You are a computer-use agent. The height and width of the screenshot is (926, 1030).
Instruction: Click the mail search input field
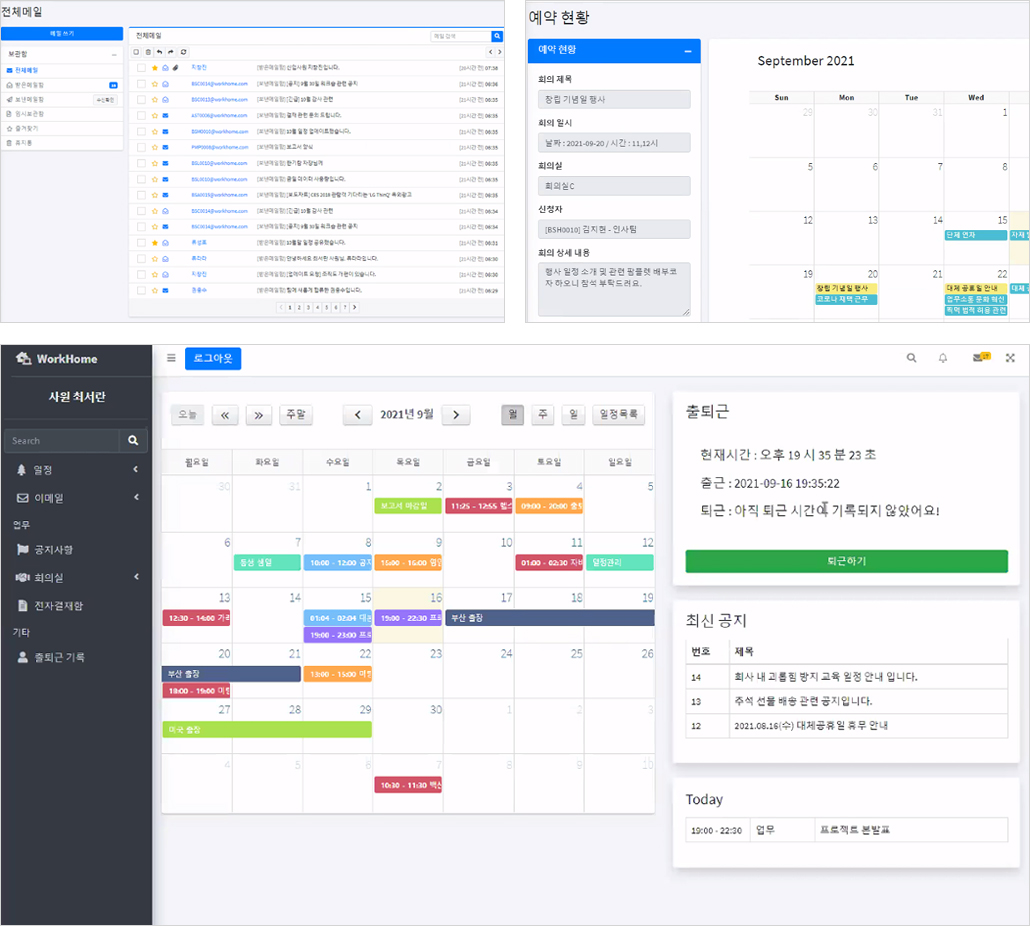tap(460, 36)
